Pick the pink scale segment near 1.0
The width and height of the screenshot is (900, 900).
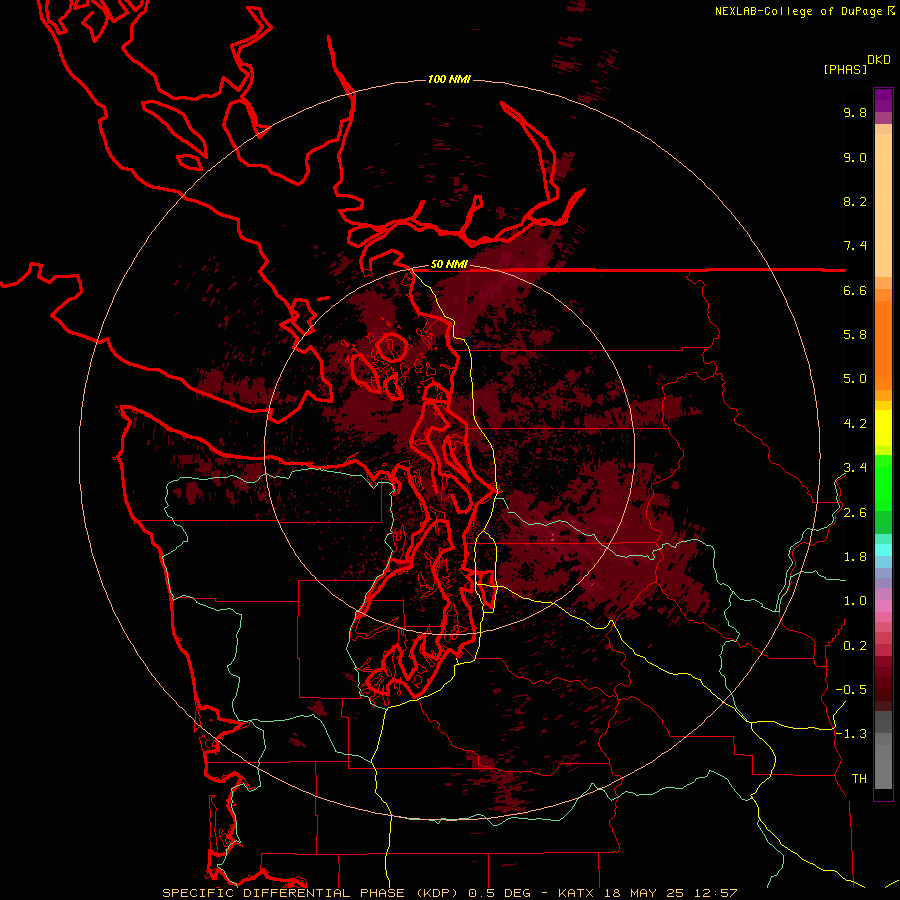click(883, 606)
